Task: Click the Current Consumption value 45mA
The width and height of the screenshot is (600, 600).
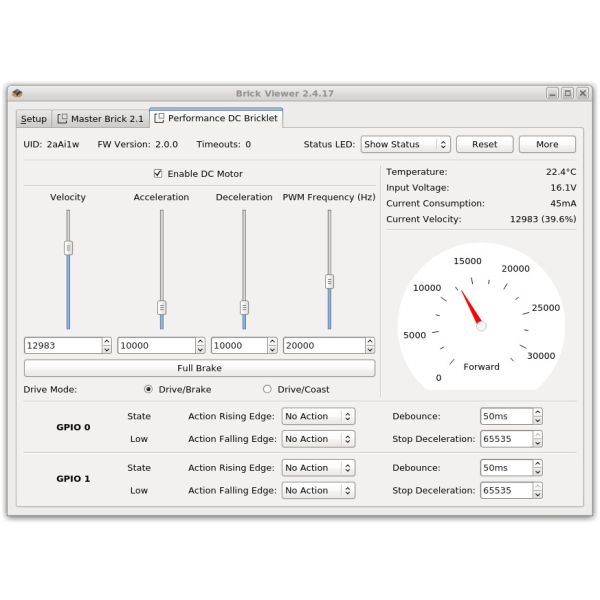Action: (563, 203)
